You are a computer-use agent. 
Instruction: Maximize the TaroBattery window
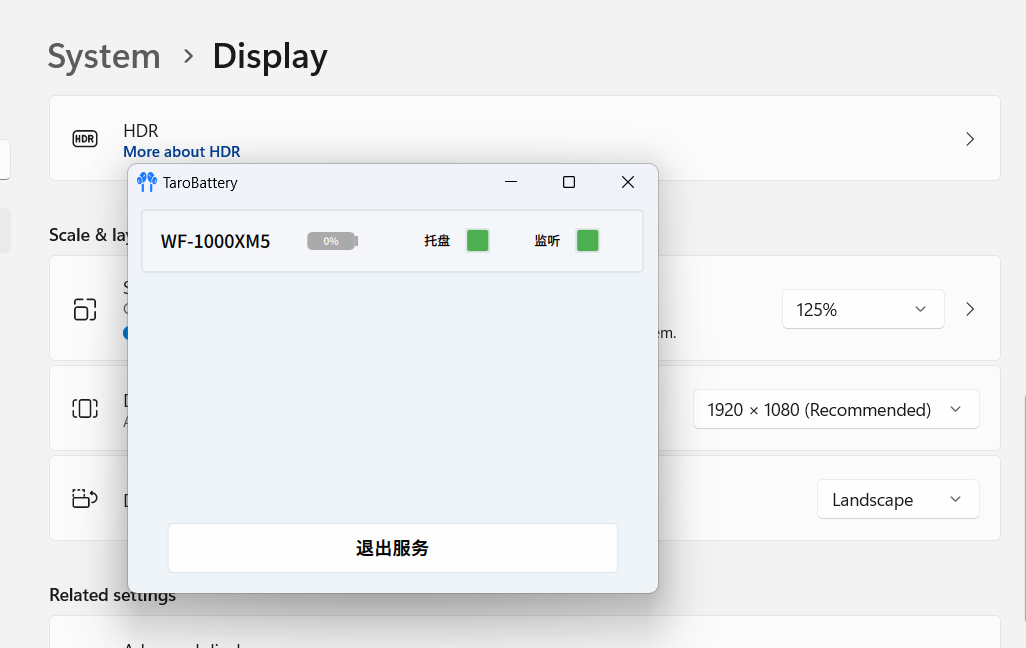tap(569, 182)
